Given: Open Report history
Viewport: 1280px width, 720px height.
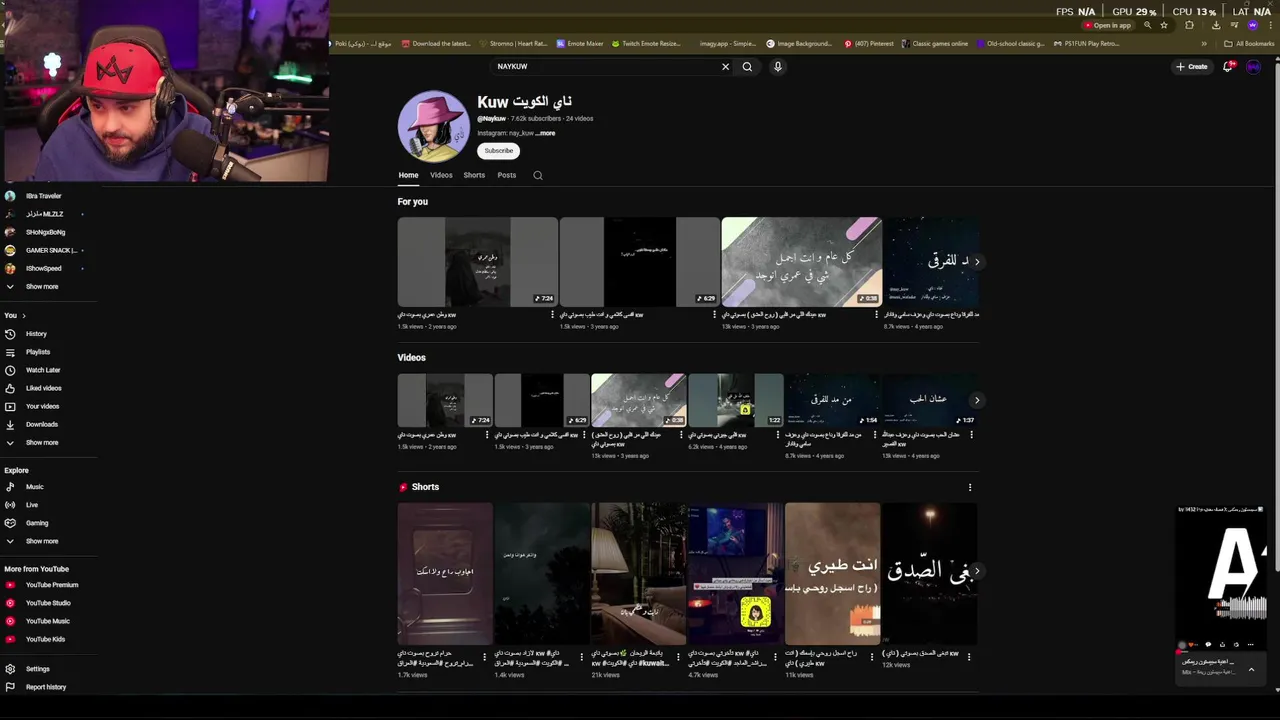Looking at the screenshot, I should pos(46,687).
